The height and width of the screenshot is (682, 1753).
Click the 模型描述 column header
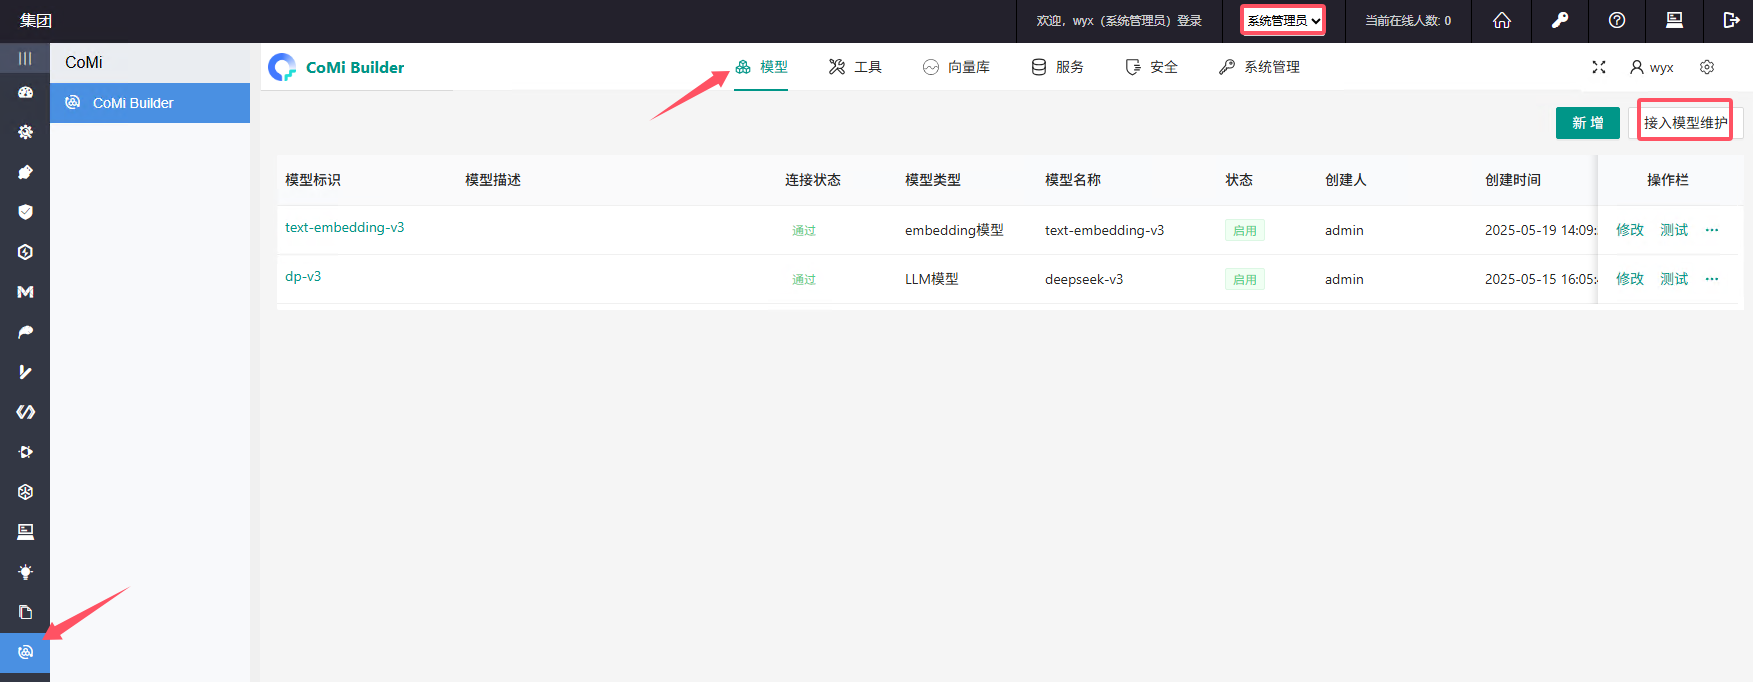point(493,180)
